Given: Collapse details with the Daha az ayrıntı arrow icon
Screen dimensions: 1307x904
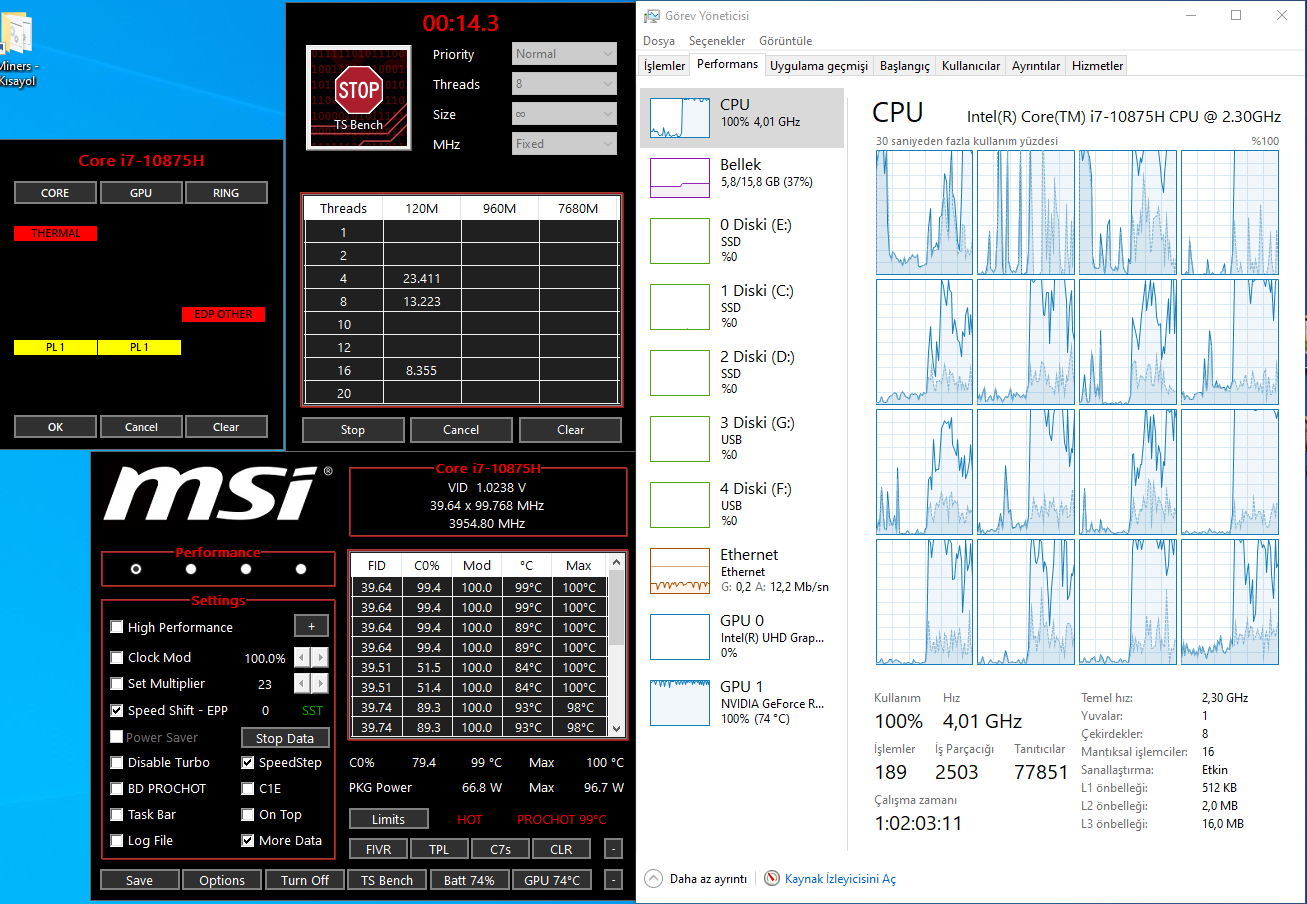Looking at the screenshot, I should (x=654, y=878).
